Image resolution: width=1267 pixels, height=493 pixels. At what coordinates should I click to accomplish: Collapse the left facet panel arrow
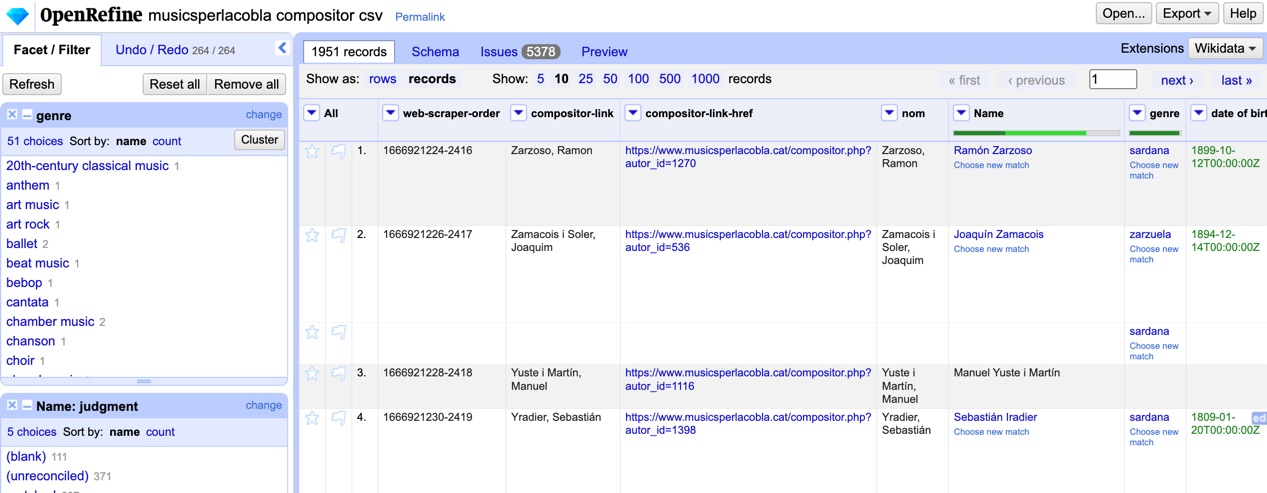click(x=282, y=48)
